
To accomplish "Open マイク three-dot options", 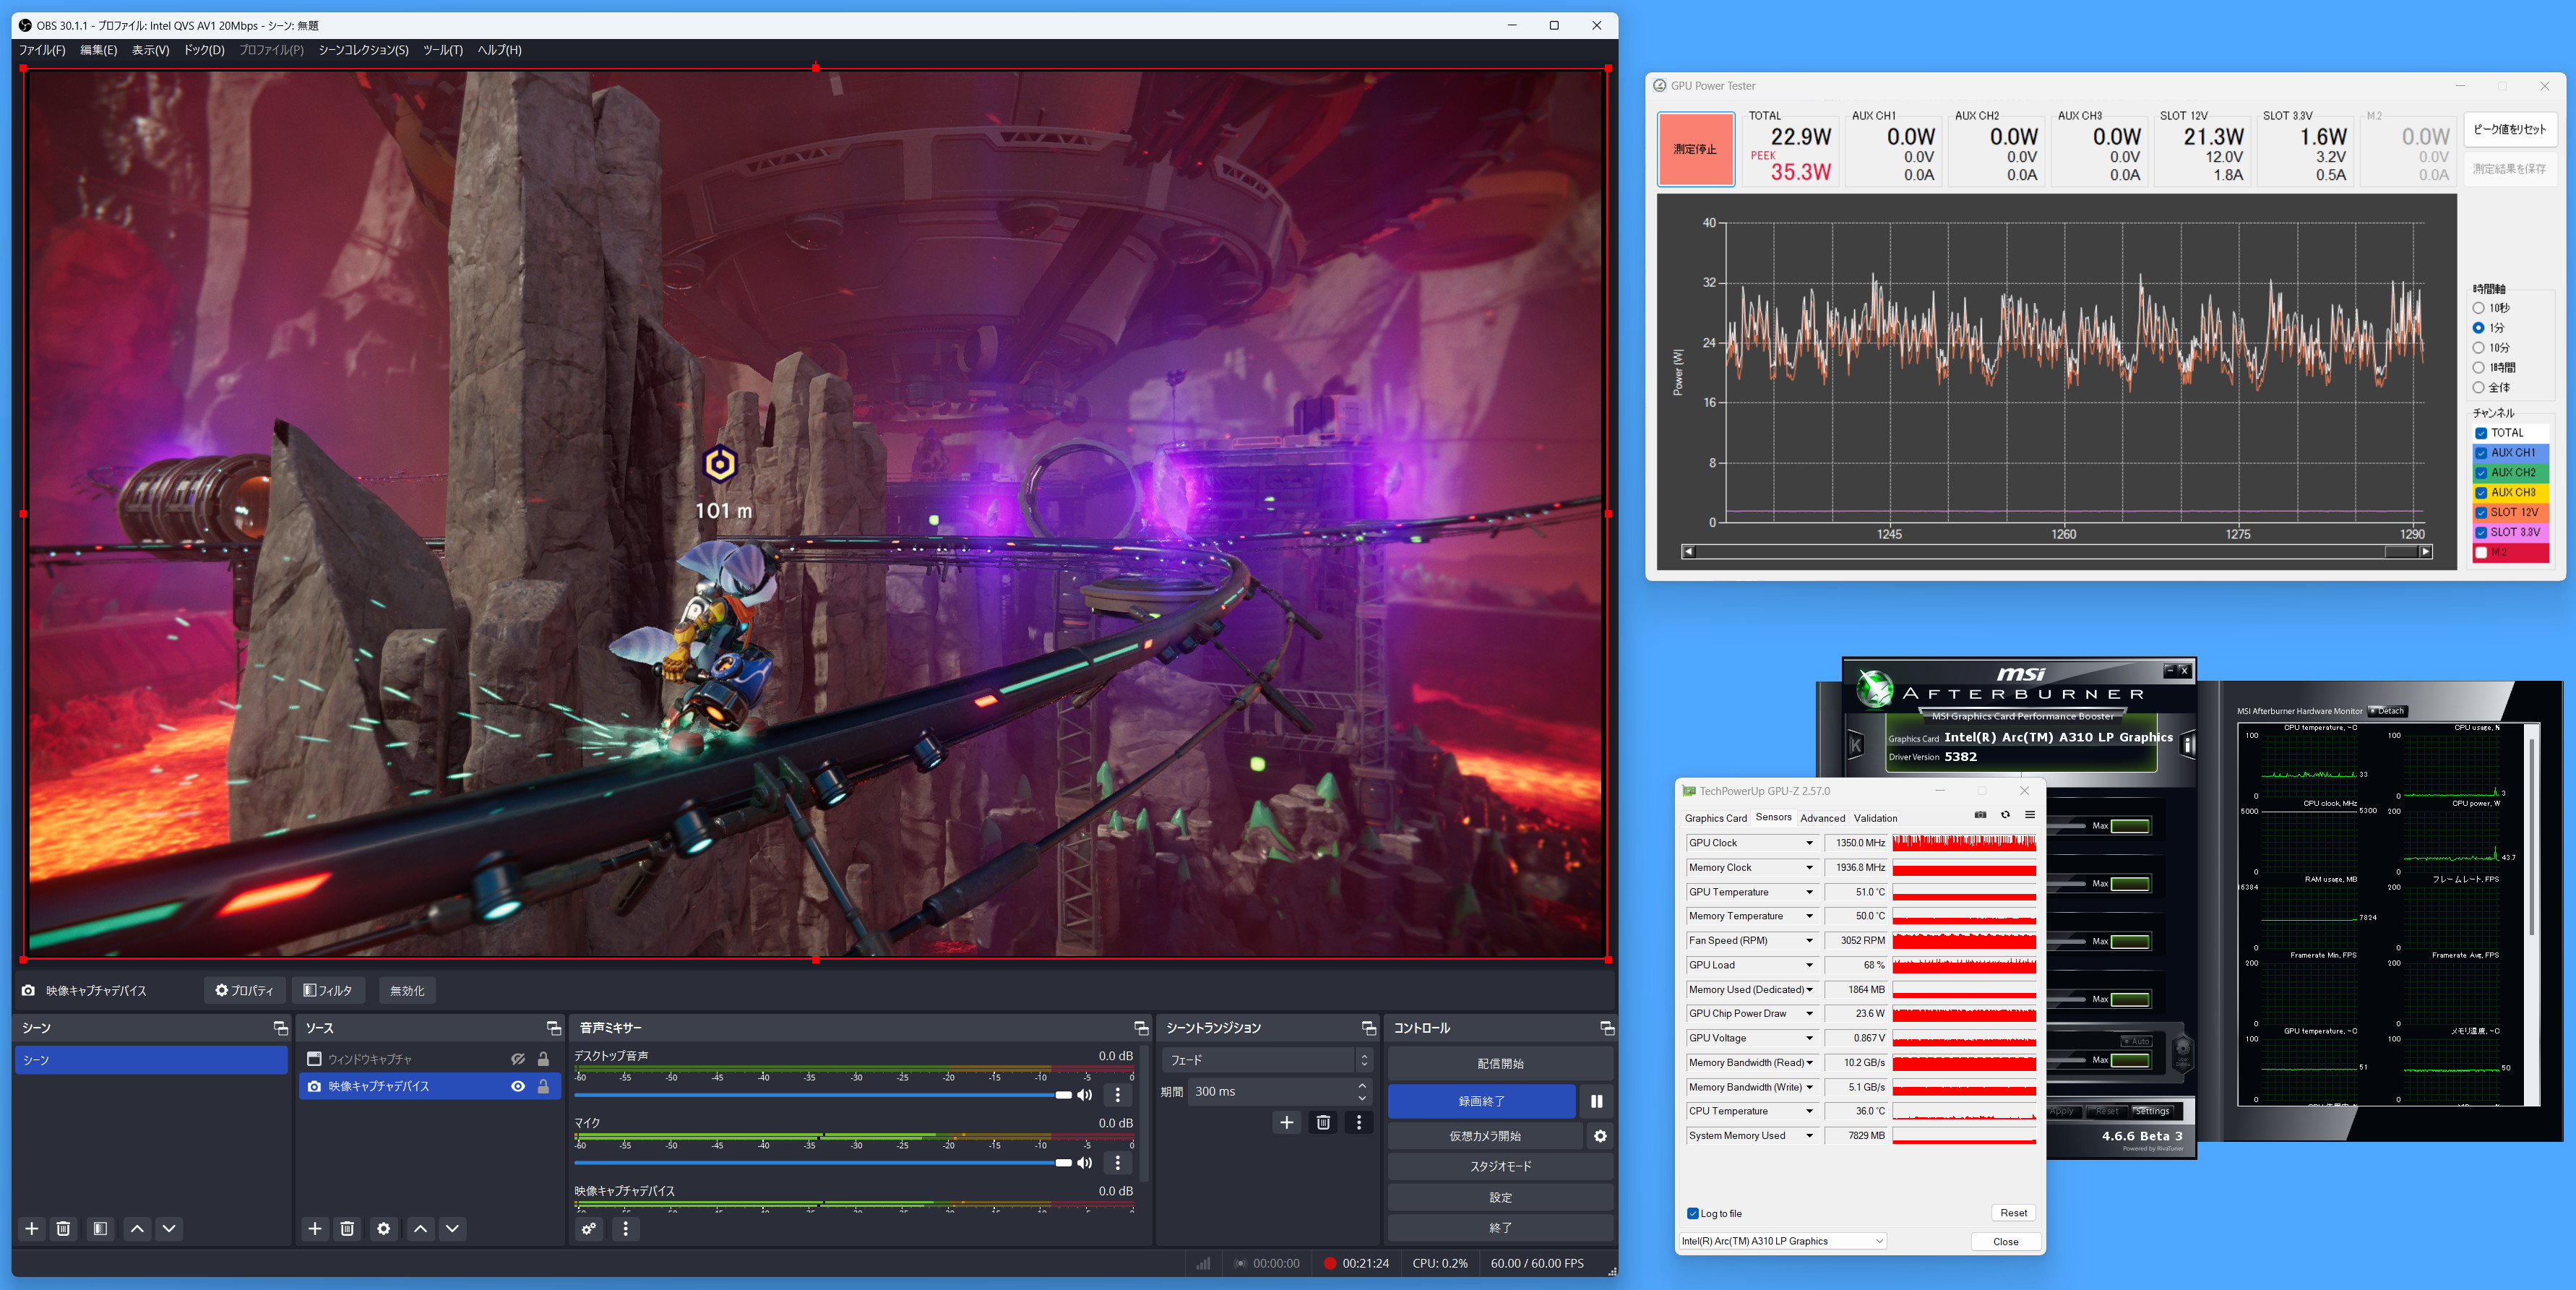I will [1118, 1162].
